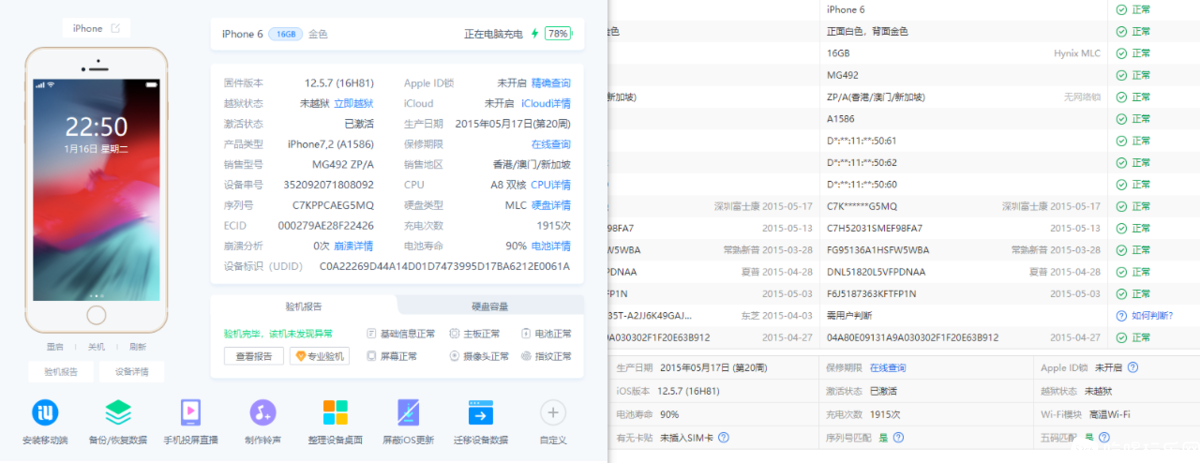Viewport: 1200px width, 463px height.
Task: Click the 屏幕正常 status icon
Action: coord(371,356)
